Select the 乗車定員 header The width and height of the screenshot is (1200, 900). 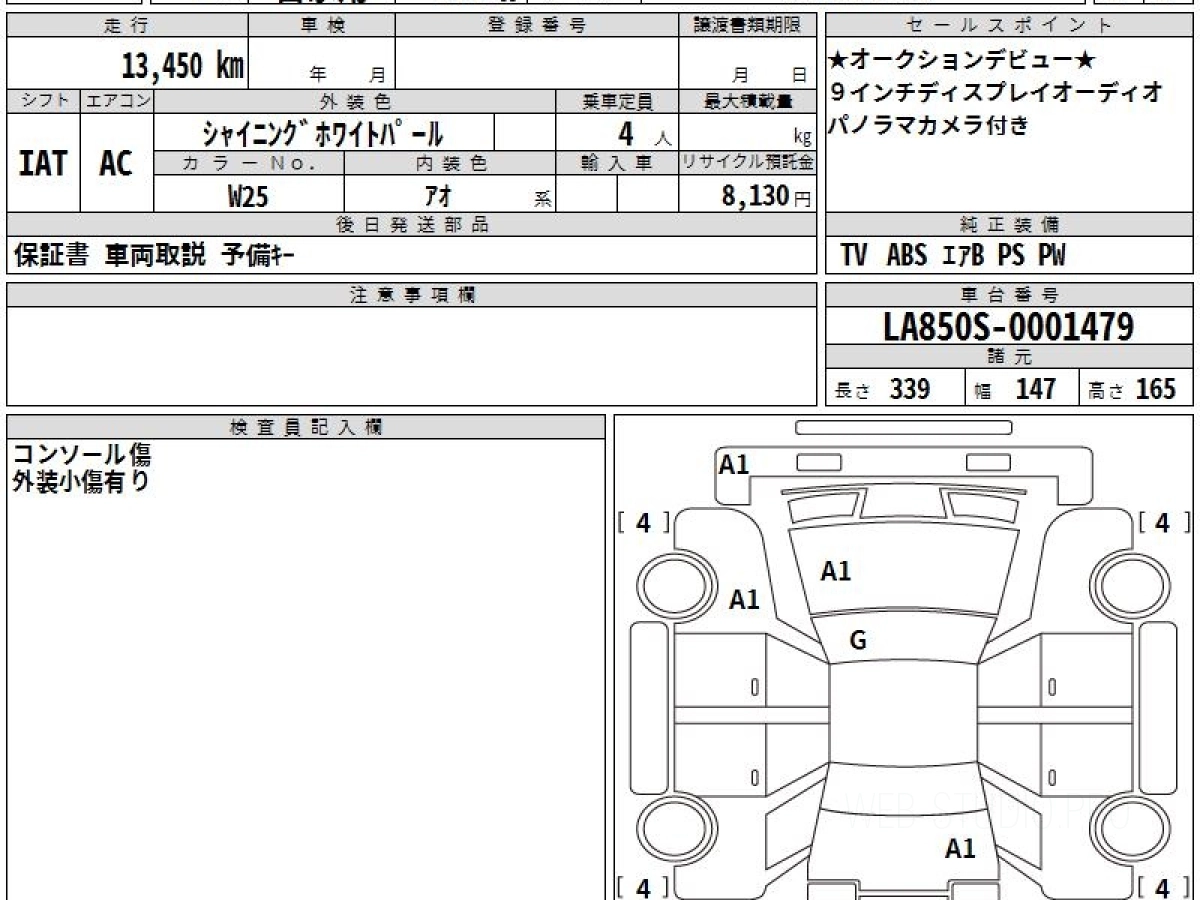[x=617, y=101]
